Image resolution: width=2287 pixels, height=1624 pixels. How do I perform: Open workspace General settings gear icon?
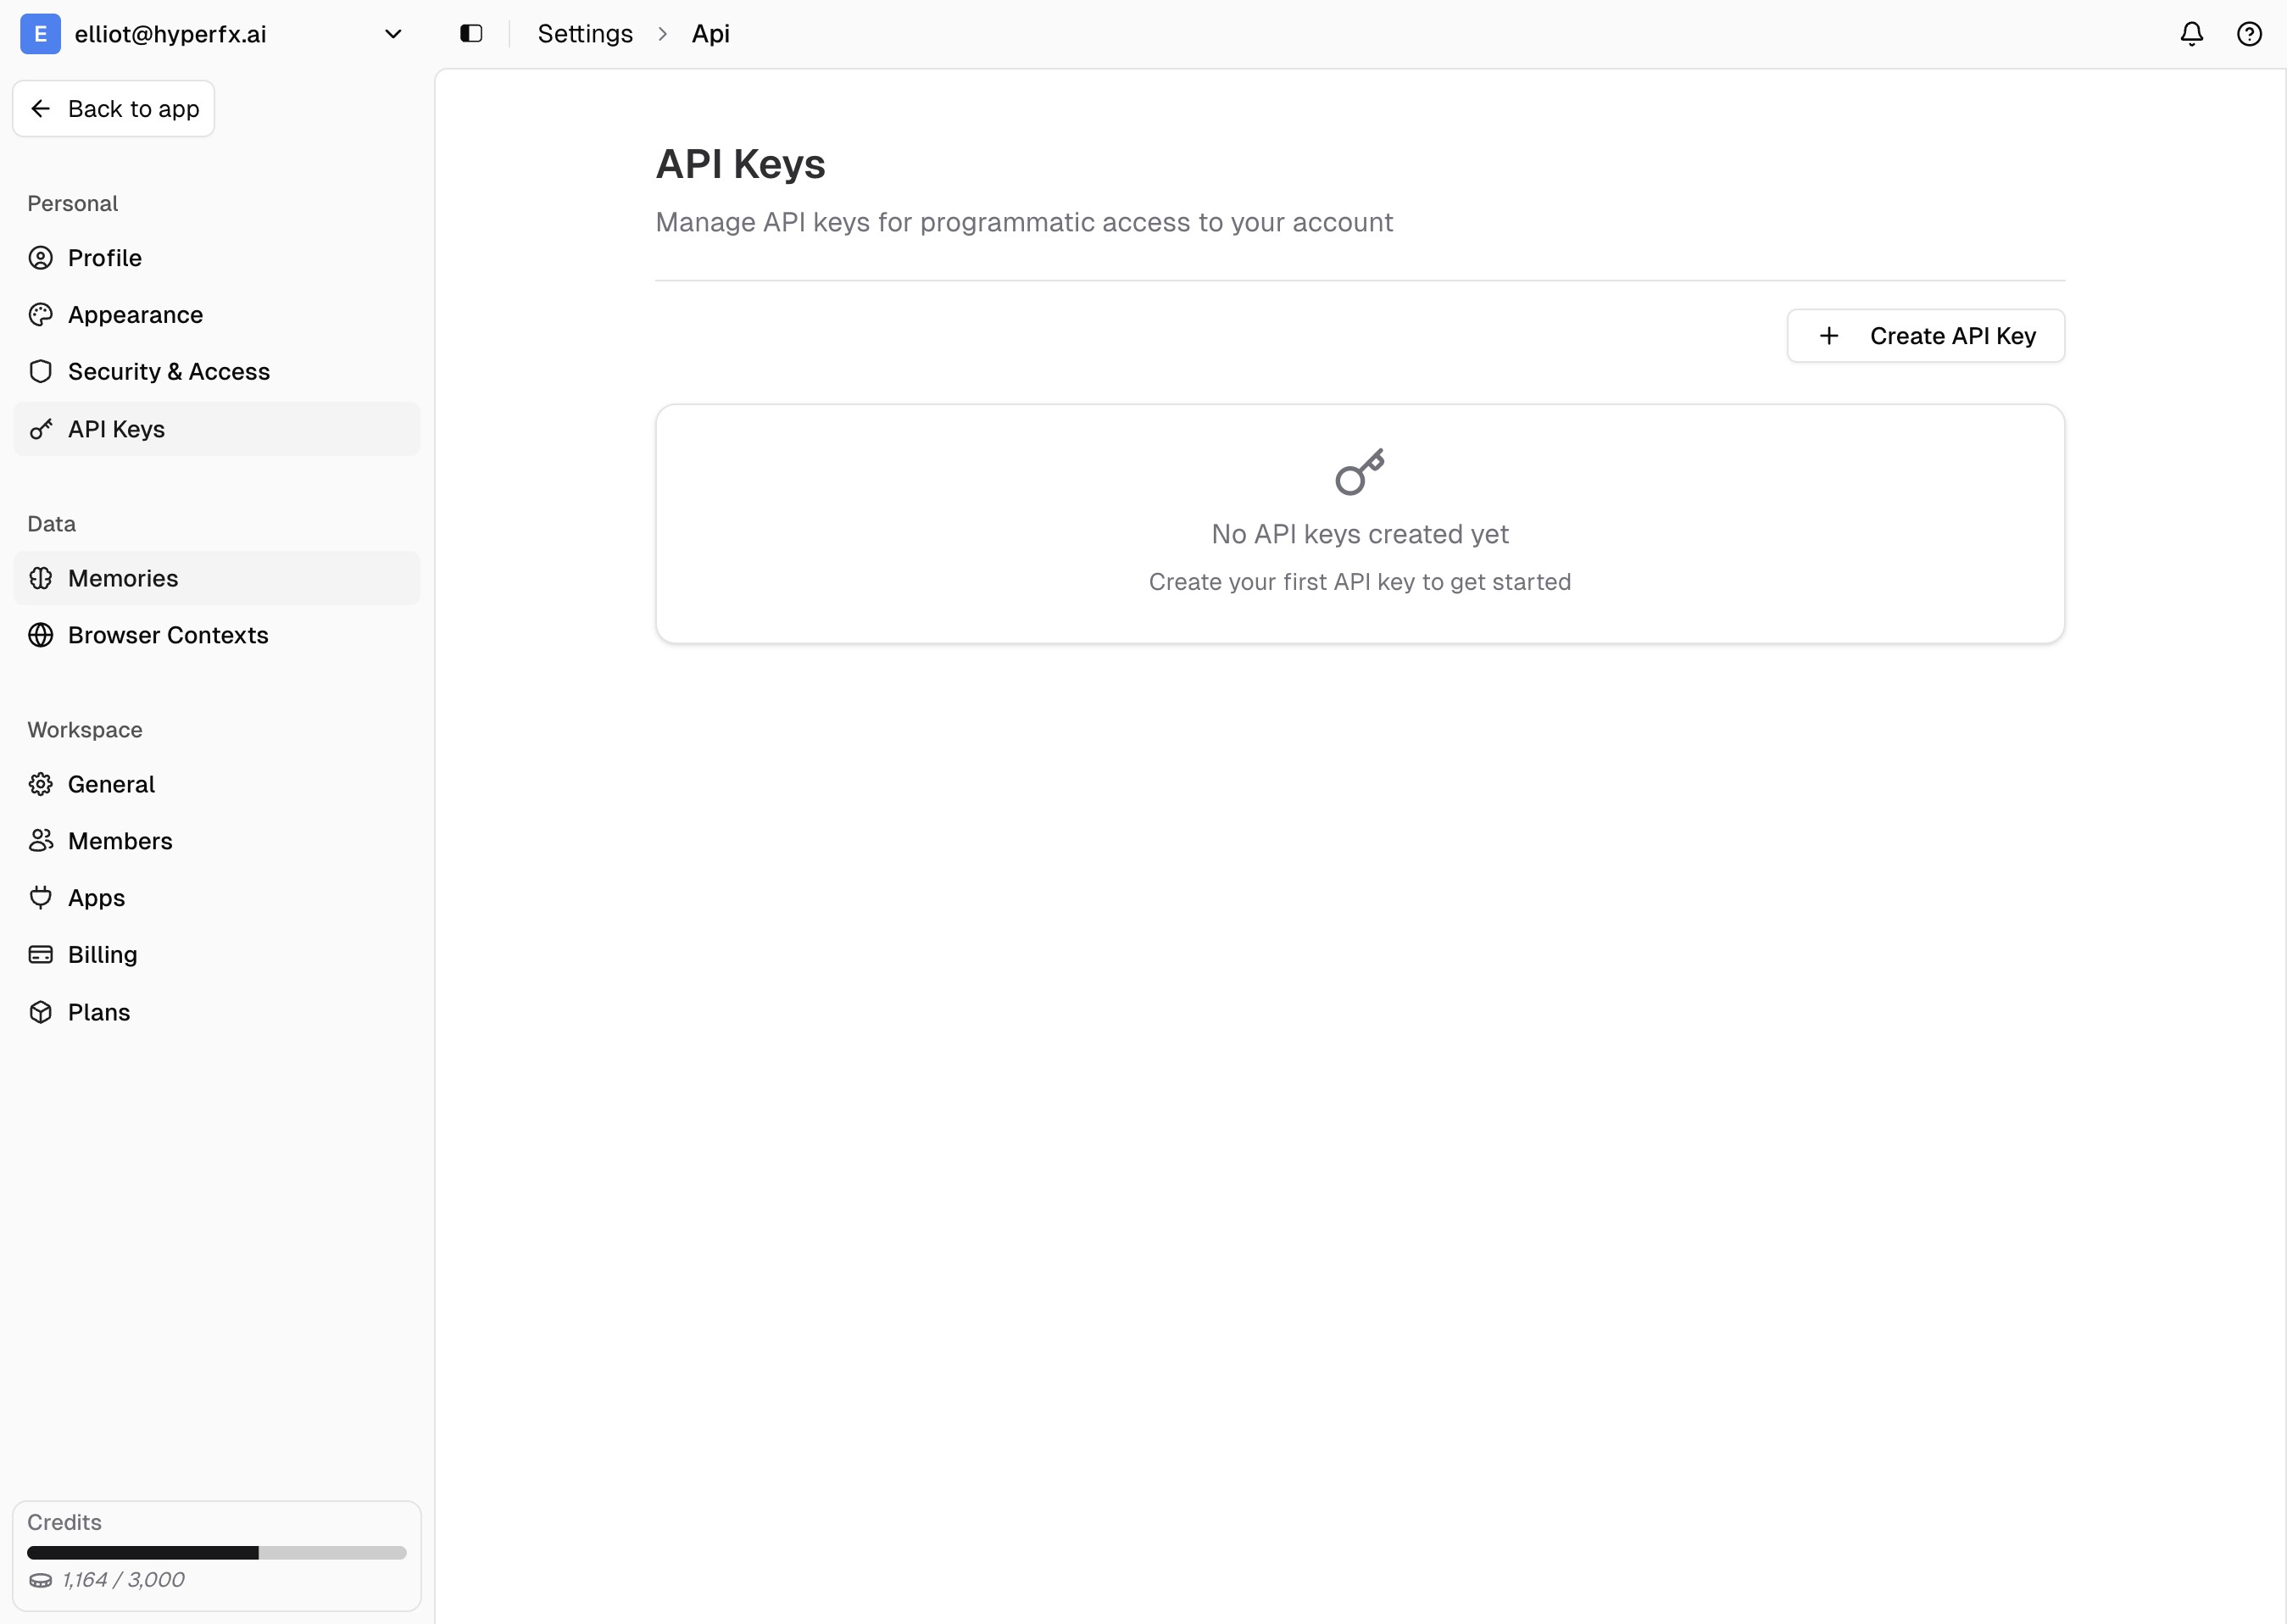pos(40,784)
